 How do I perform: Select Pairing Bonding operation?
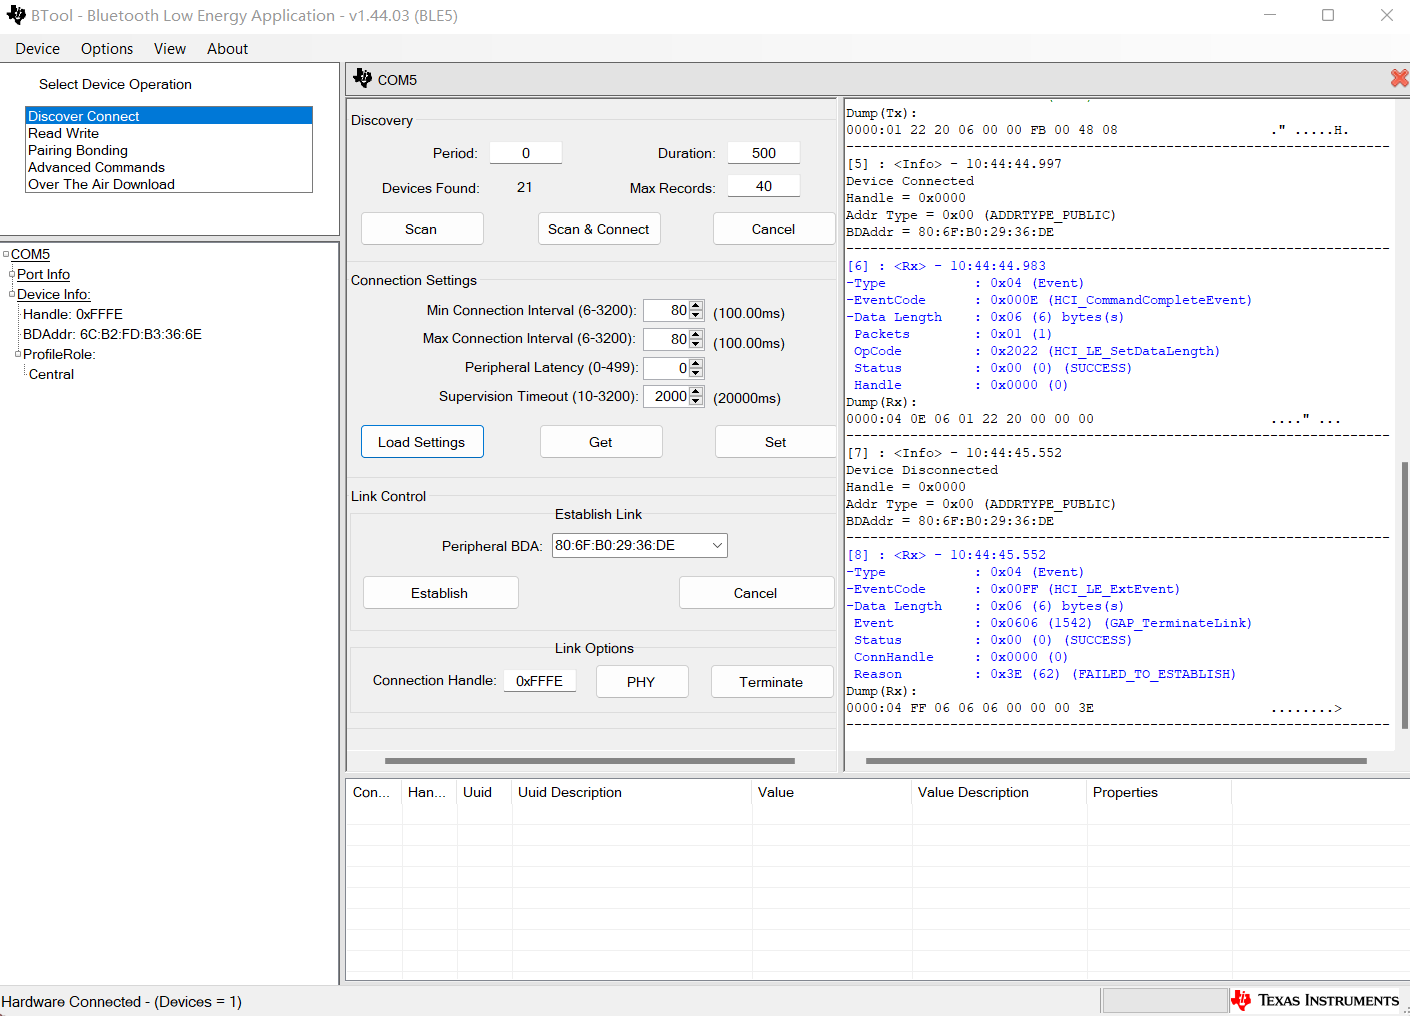coord(169,150)
